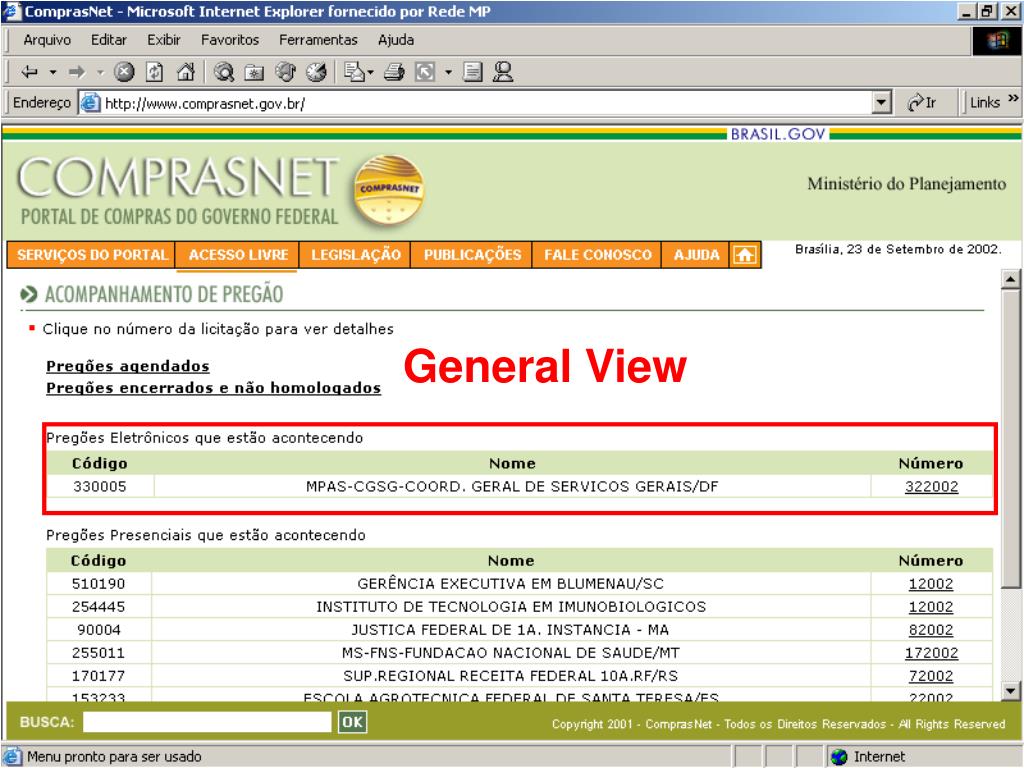Click the browser Home toolbar icon

point(186,72)
